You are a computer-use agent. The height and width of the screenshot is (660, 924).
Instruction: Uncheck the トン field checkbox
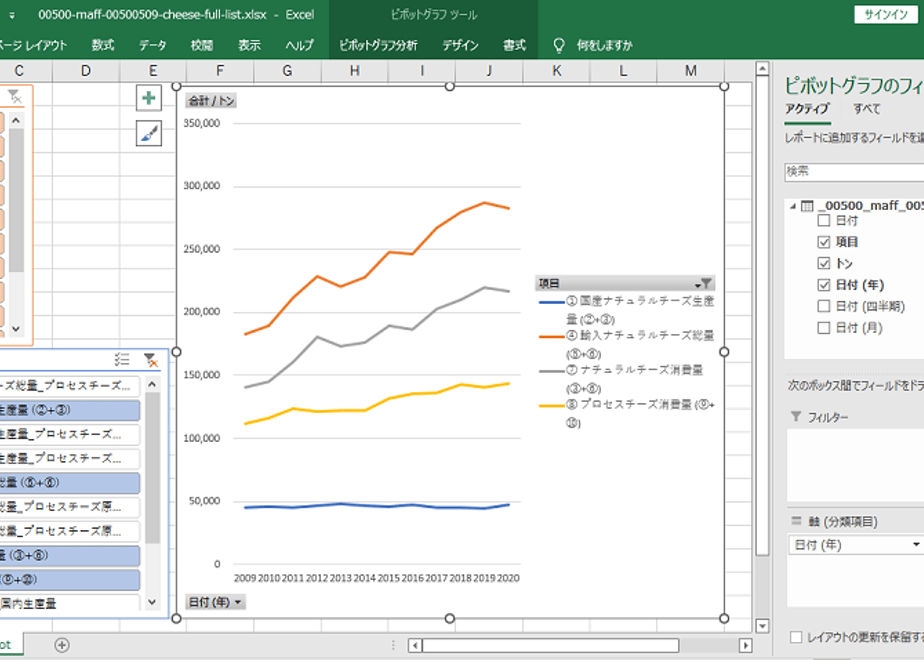(x=824, y=263)
